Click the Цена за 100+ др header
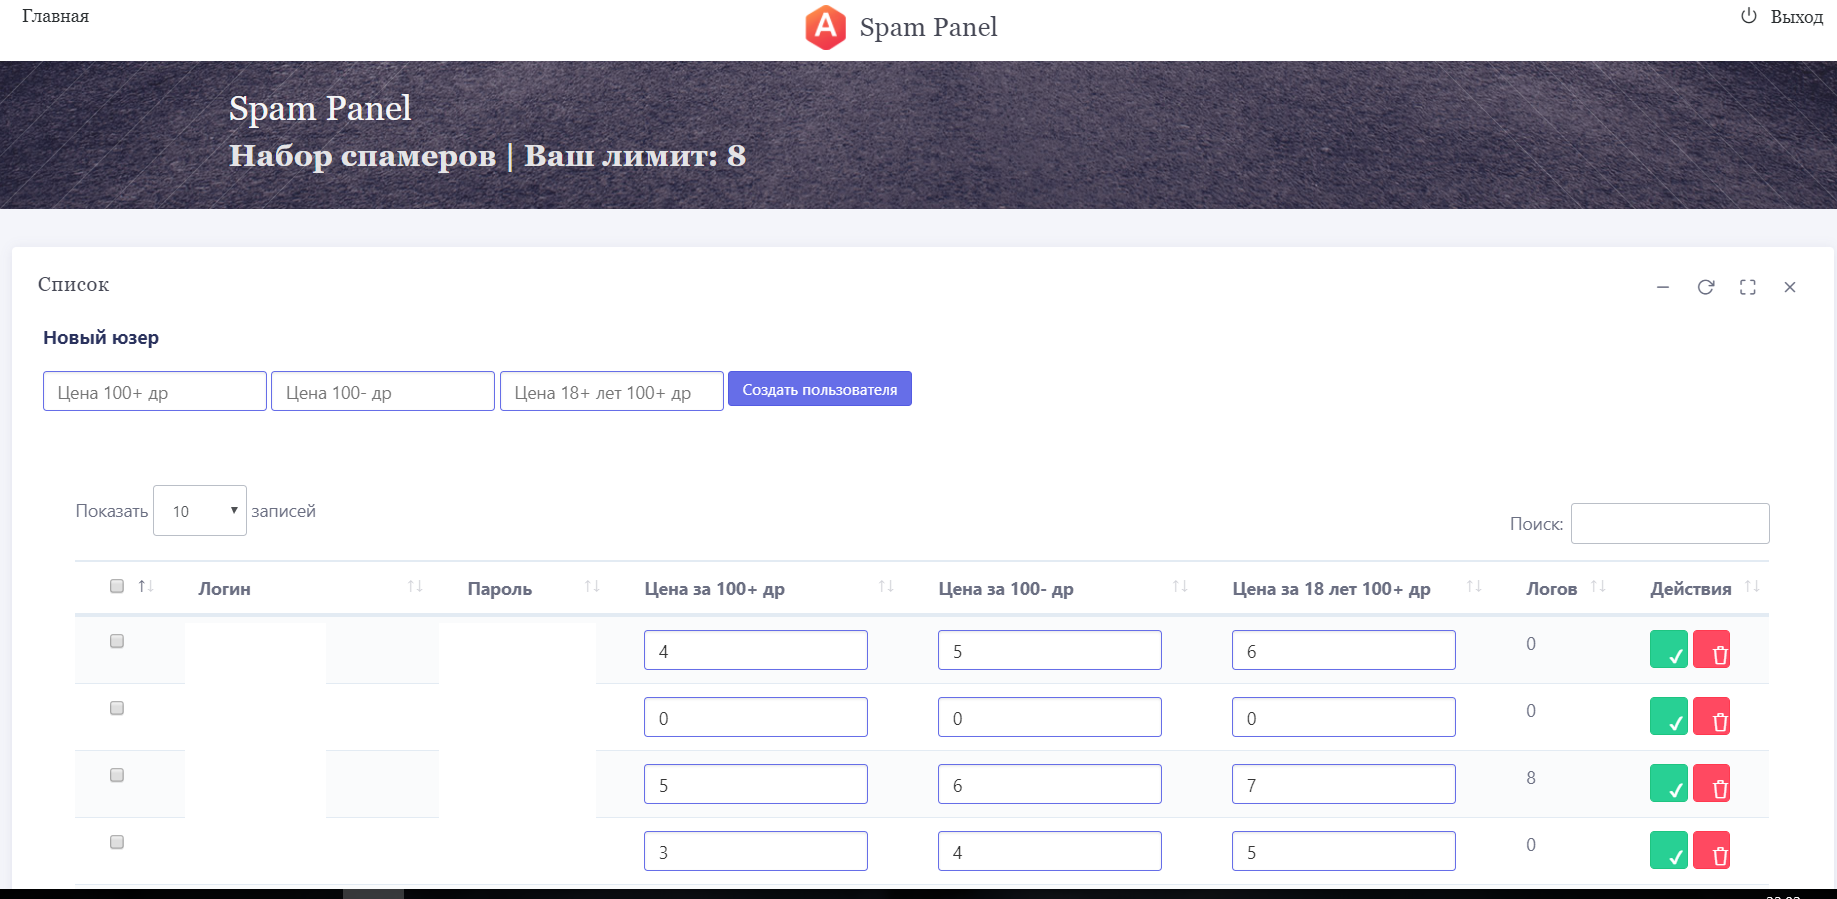 [714, 589]
